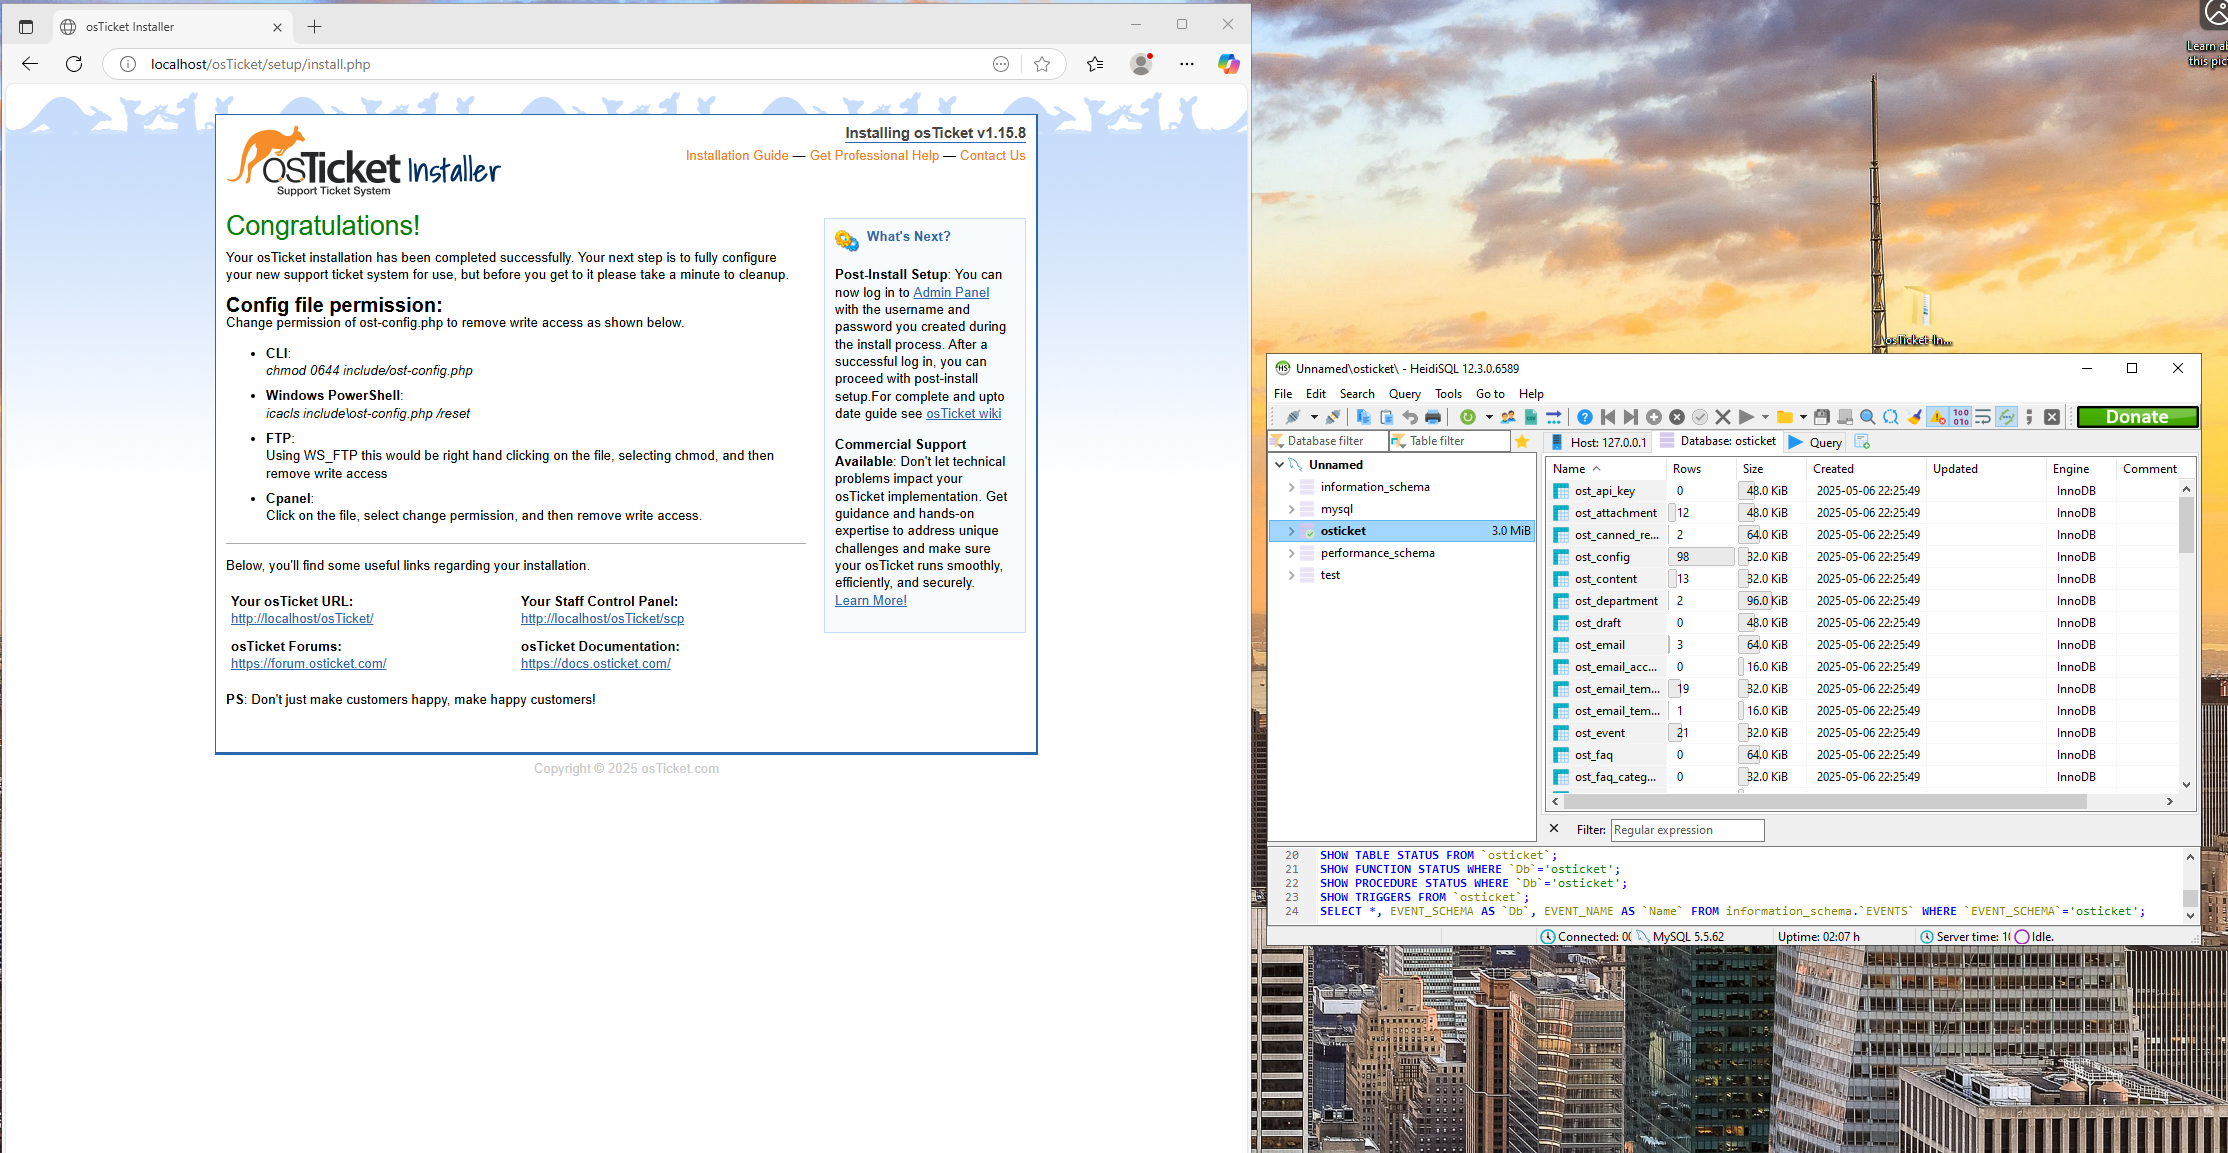Open the Admin Panel link
The height and width of the screenshot is (1153, 2228).
[x=950, y=292]
